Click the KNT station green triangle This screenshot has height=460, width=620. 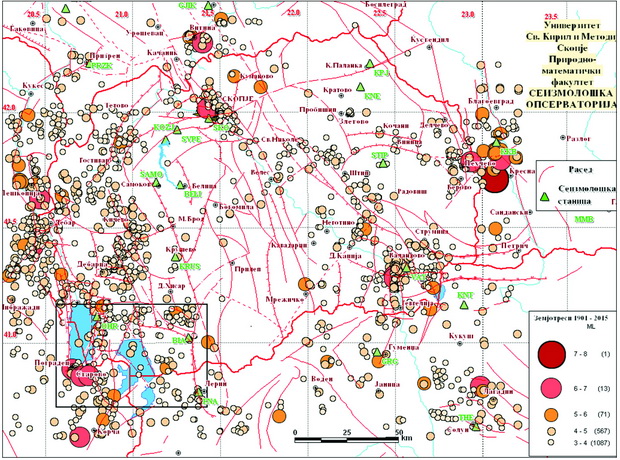coord(463,305)
